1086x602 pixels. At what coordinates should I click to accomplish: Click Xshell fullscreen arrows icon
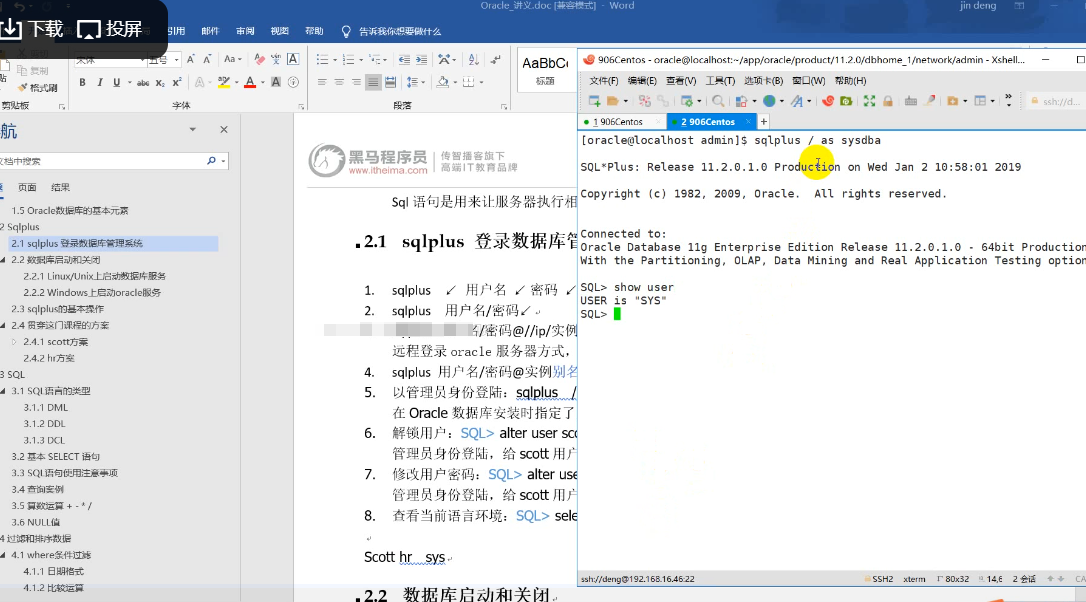[x=869, y=101]
